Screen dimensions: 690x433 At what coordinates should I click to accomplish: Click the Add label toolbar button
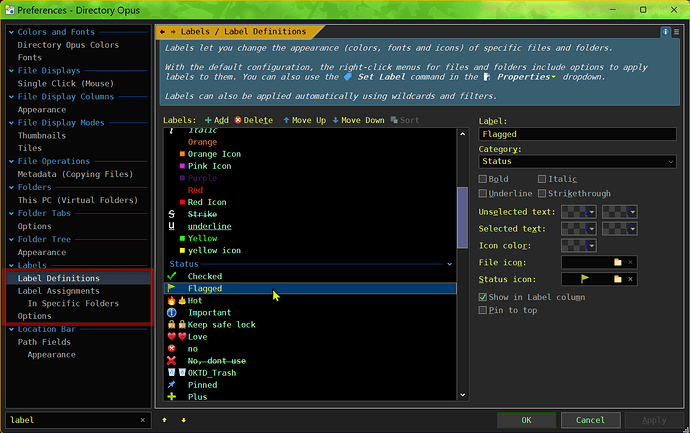coord(213,120)
